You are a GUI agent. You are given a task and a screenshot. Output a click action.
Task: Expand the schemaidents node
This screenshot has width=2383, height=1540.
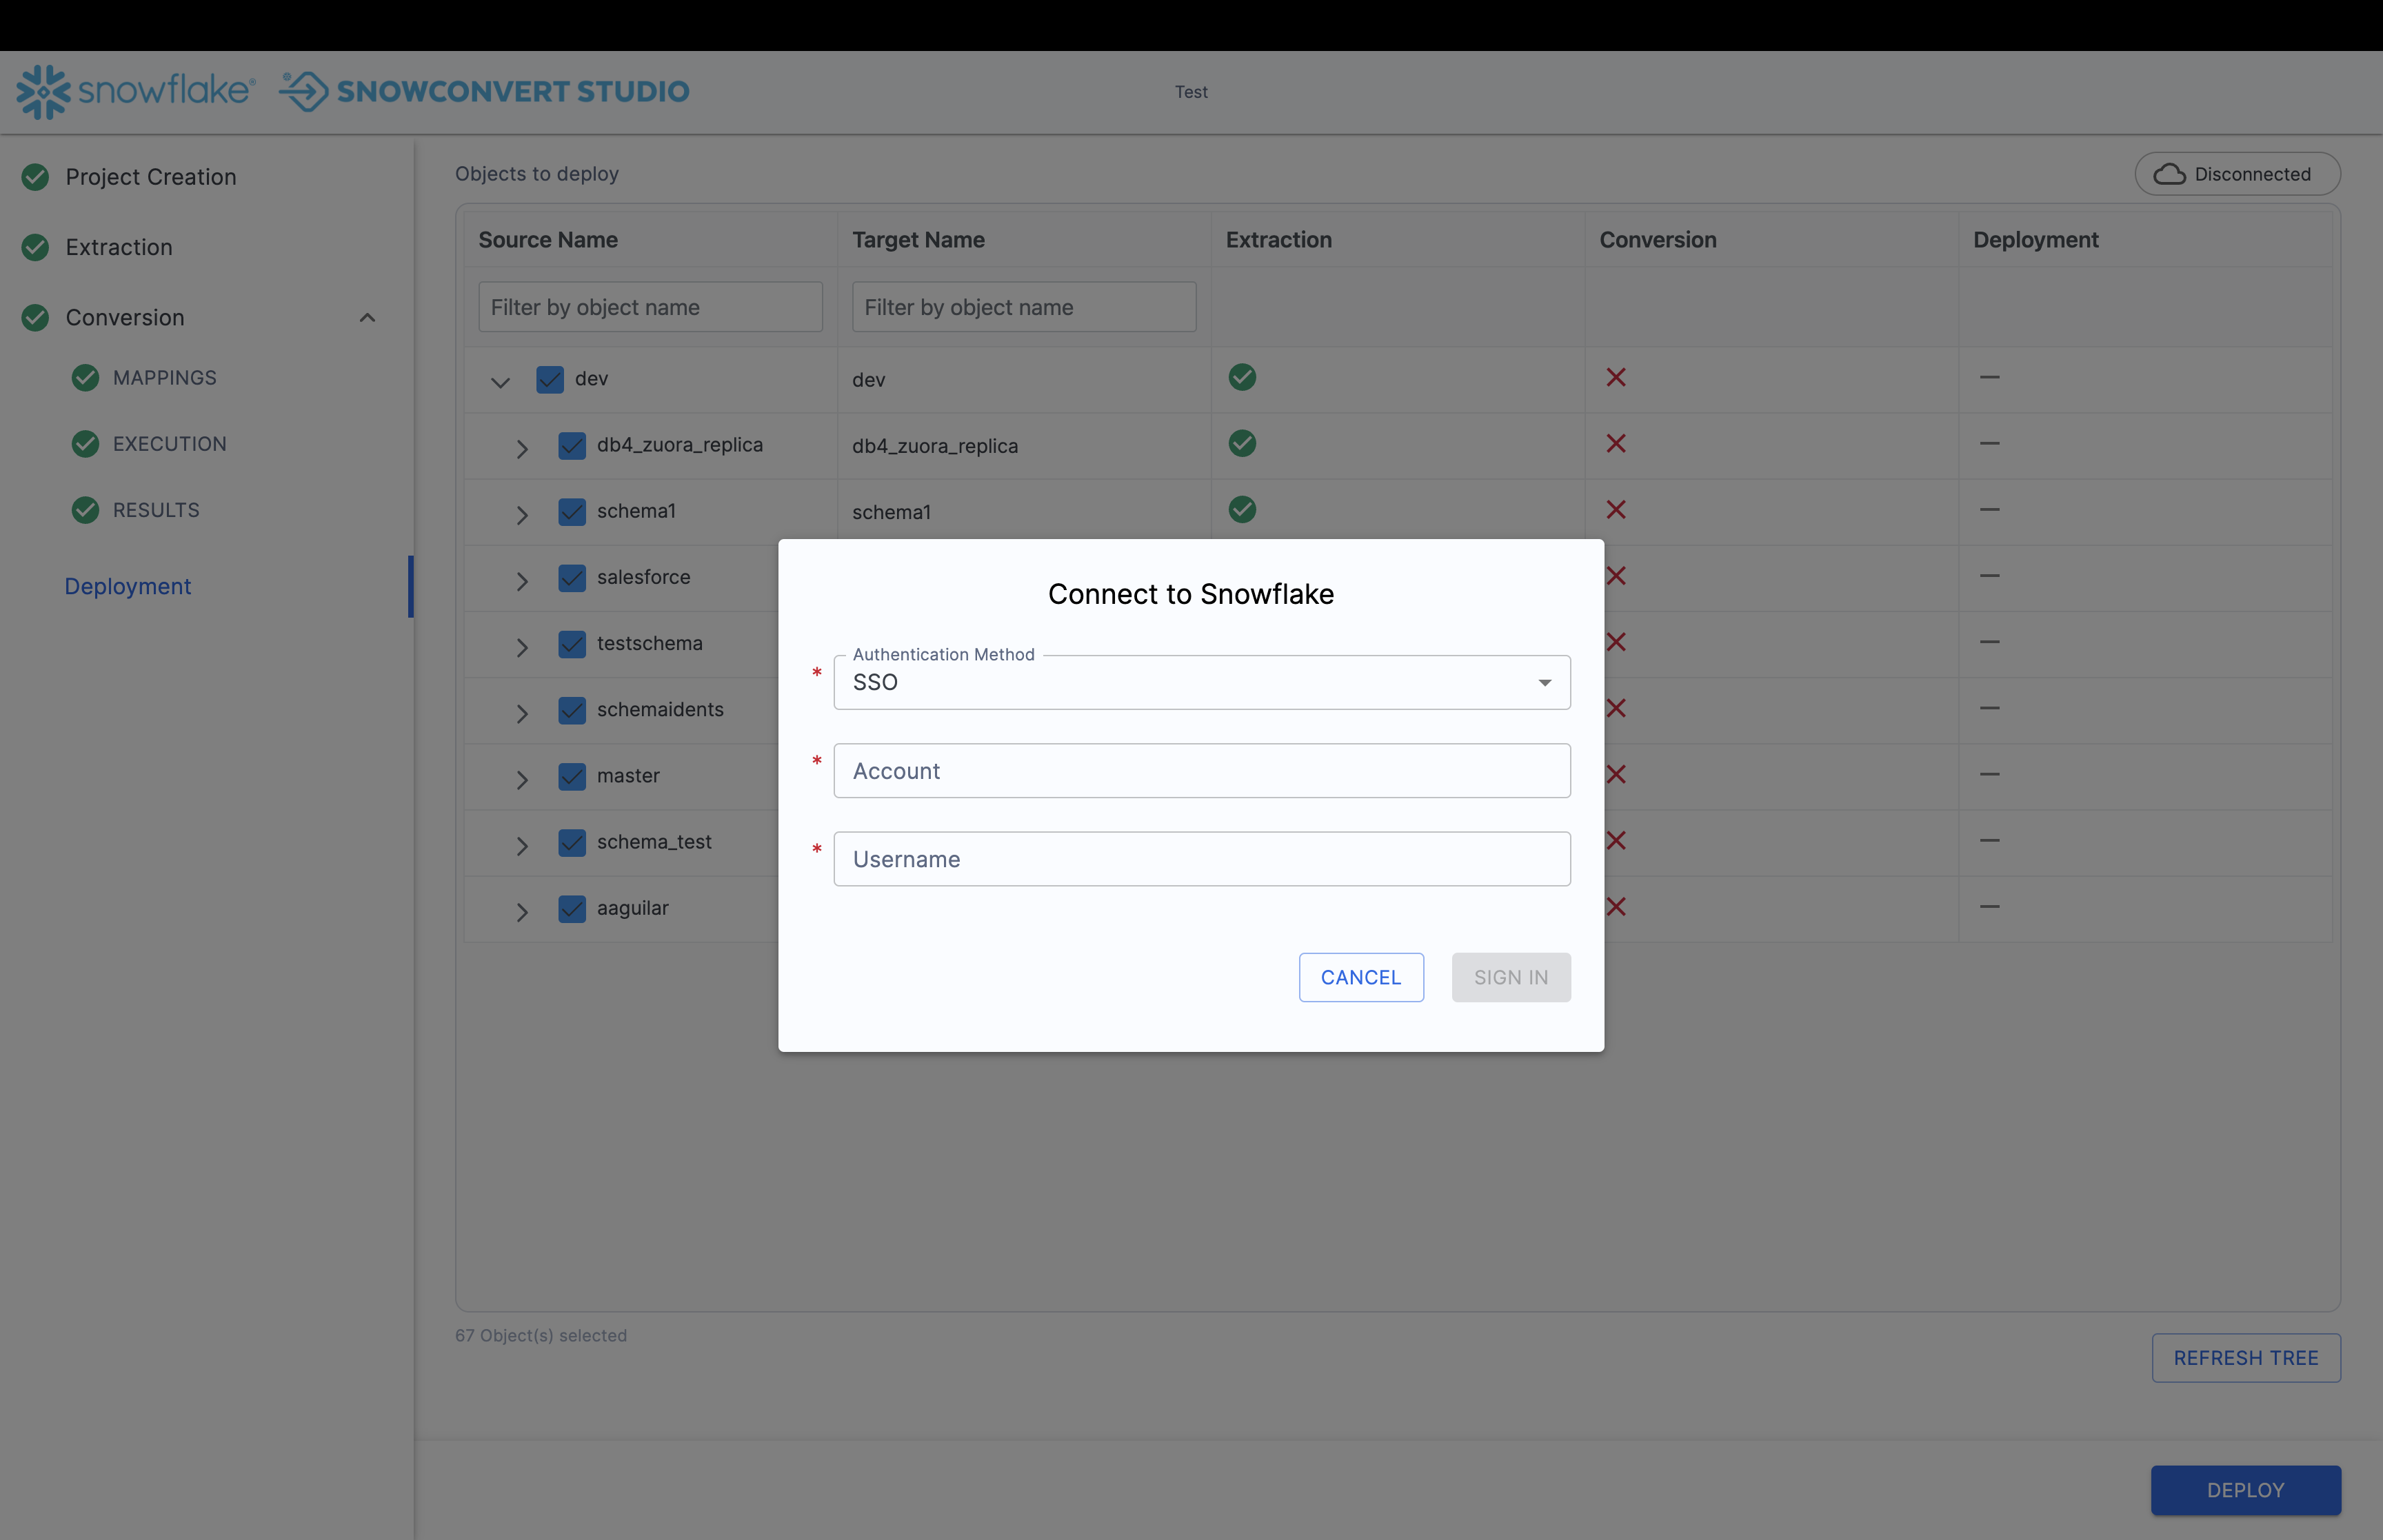(522, 713)
